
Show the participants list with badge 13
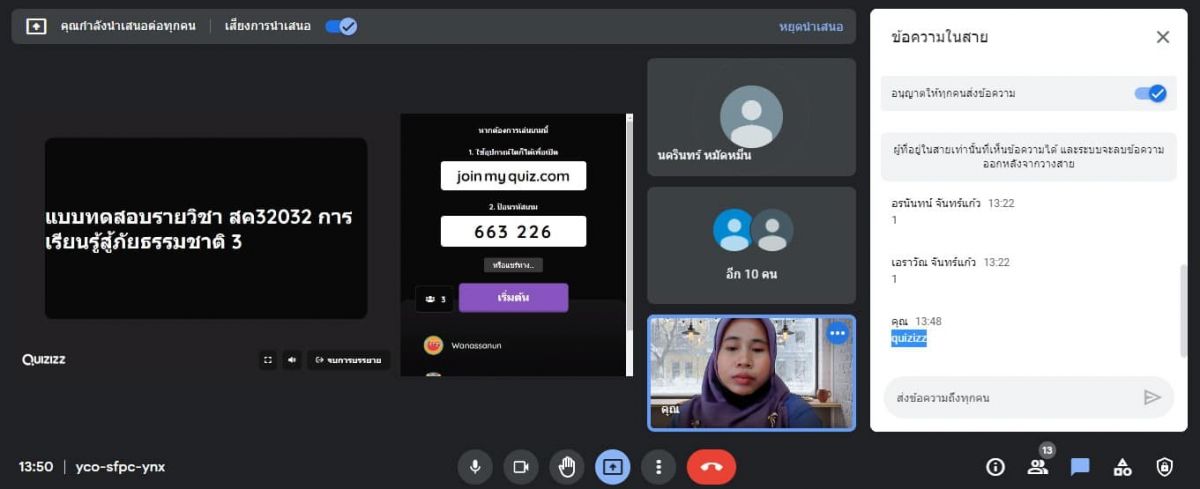1038,467
